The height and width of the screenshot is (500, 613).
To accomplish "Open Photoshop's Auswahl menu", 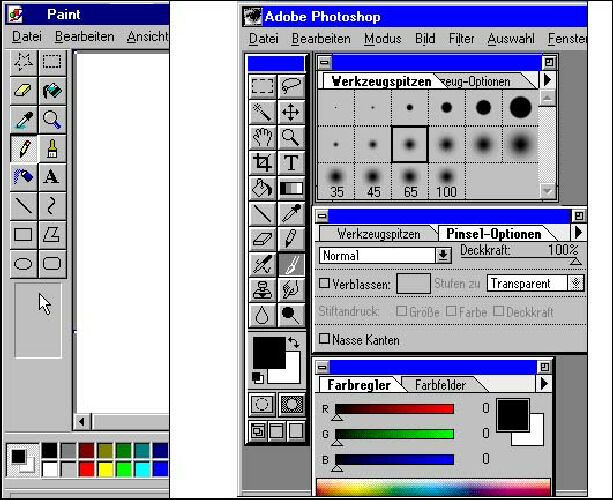I will tap(511, 39).
